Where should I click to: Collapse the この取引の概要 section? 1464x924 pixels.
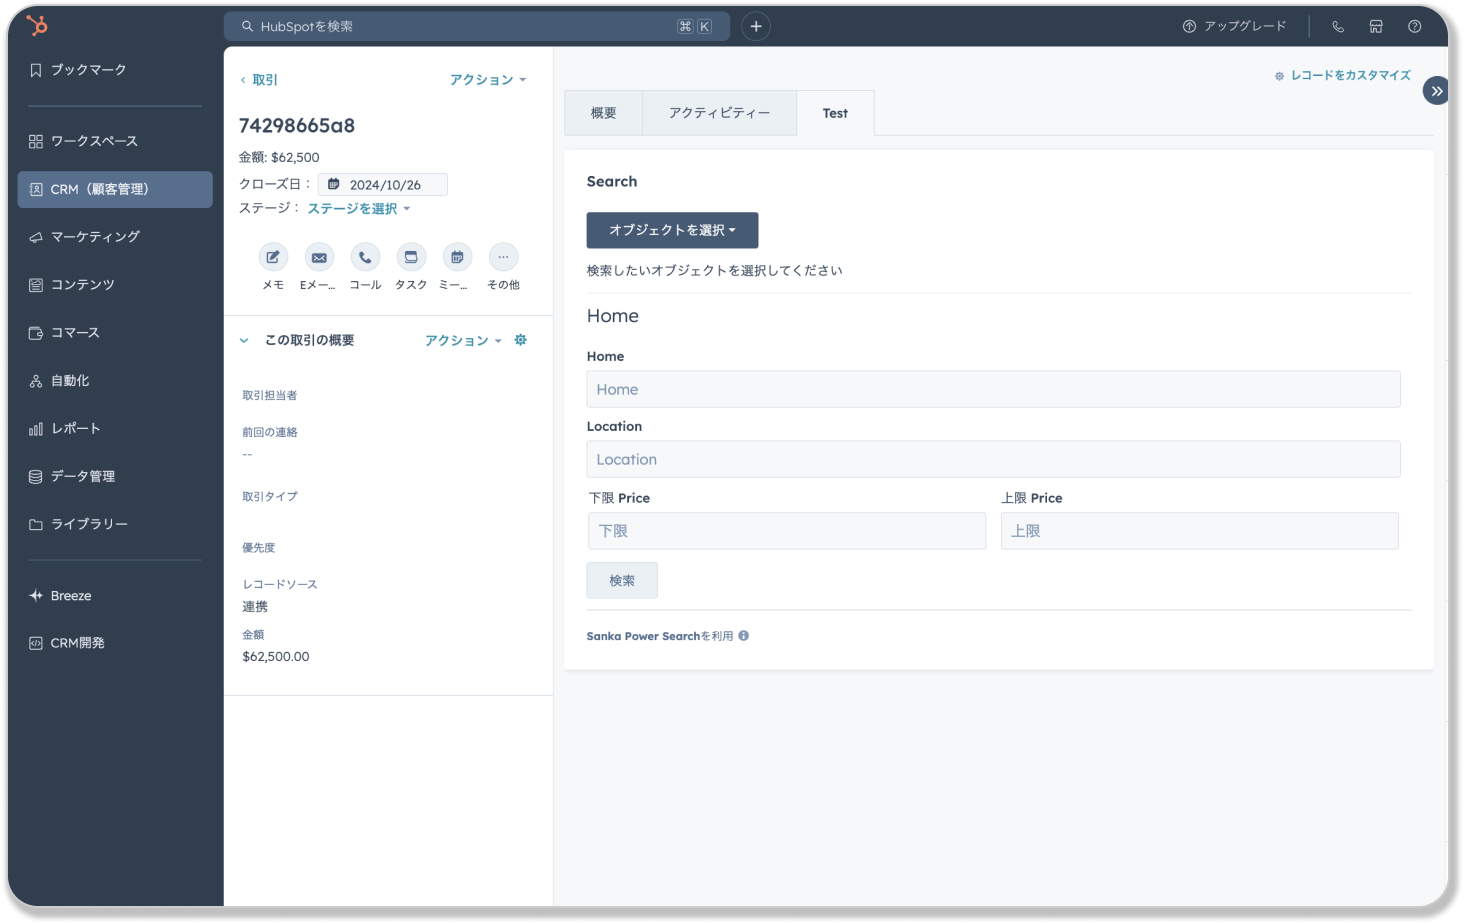(244, 341)
